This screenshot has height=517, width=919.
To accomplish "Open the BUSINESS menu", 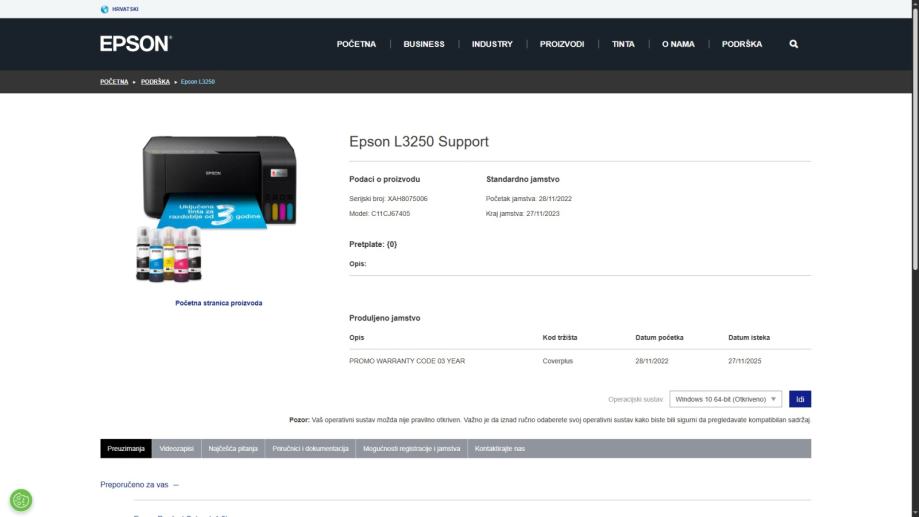I will (424, 44).
